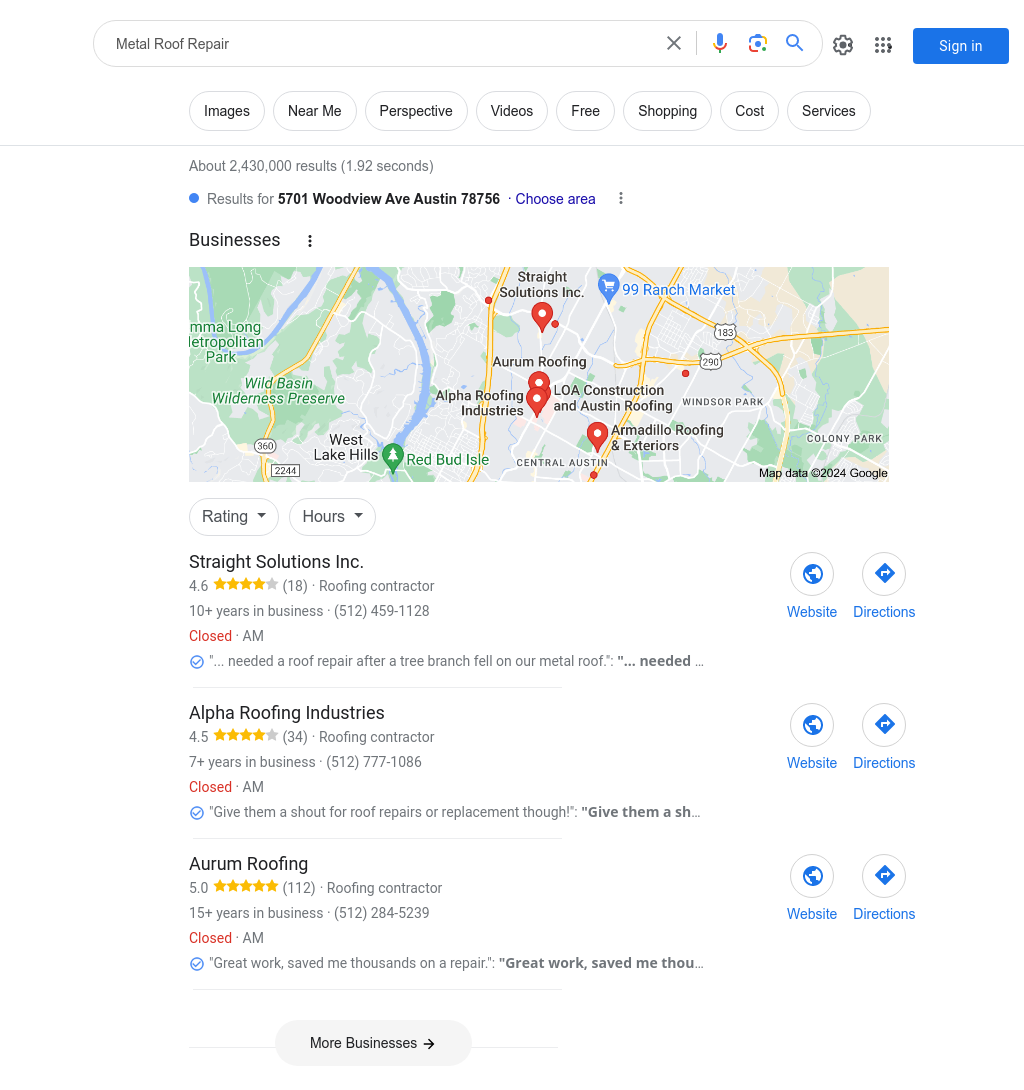Open Straight Solutions Inc. website icon

click(x=812, y=574)
